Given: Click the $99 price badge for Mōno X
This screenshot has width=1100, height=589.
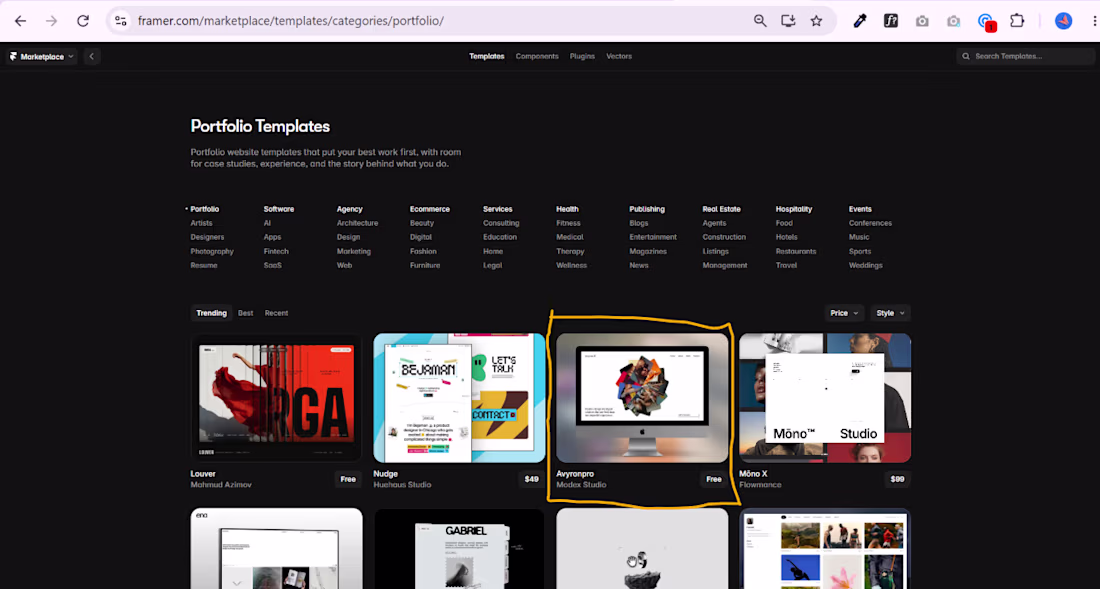Looking at the screenshot, I should (x=897, y=480).
